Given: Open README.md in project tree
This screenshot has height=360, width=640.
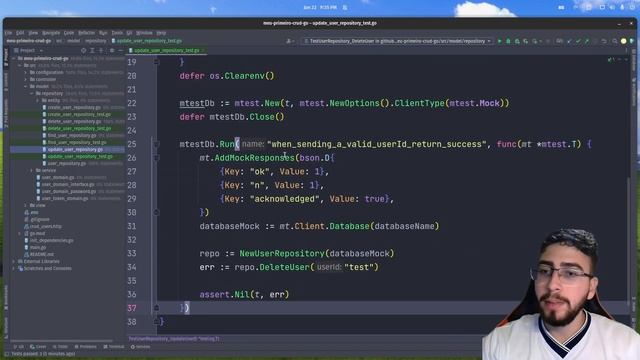Looking at the screenshot, I should (42, 254).
